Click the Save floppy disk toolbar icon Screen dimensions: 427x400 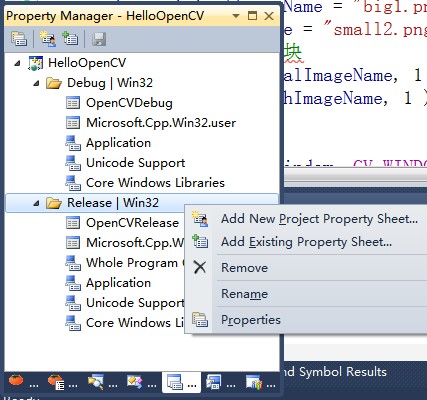pos(99,39)
